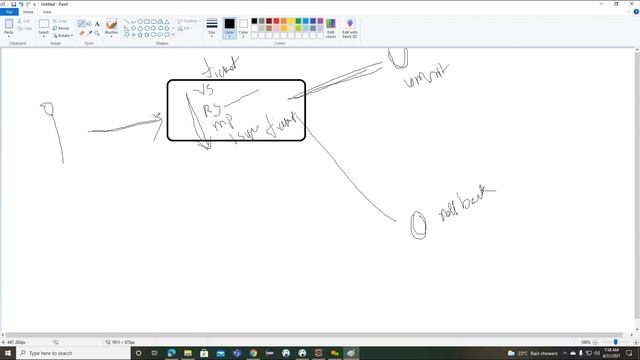Open Google Chrome from taskbar
The image size is (640, 360).
click(x=253, y=353)
